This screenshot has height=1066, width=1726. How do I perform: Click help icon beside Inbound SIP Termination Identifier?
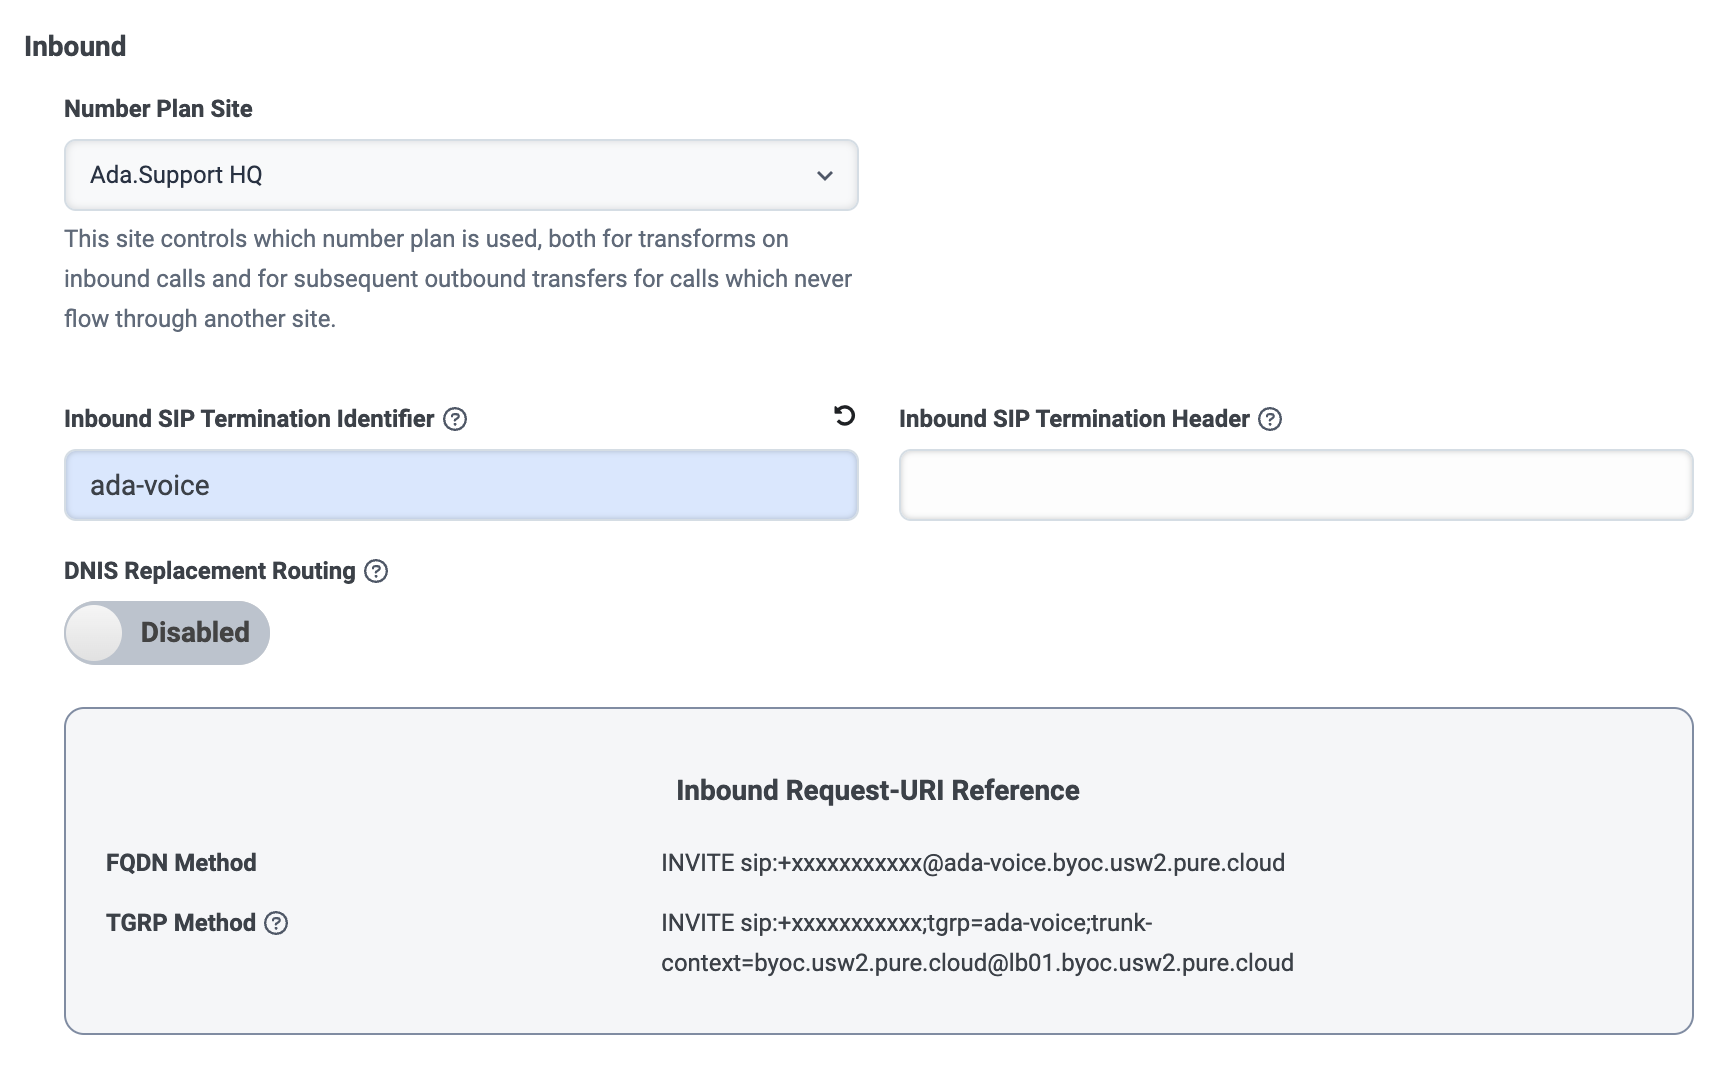point(455,419)
